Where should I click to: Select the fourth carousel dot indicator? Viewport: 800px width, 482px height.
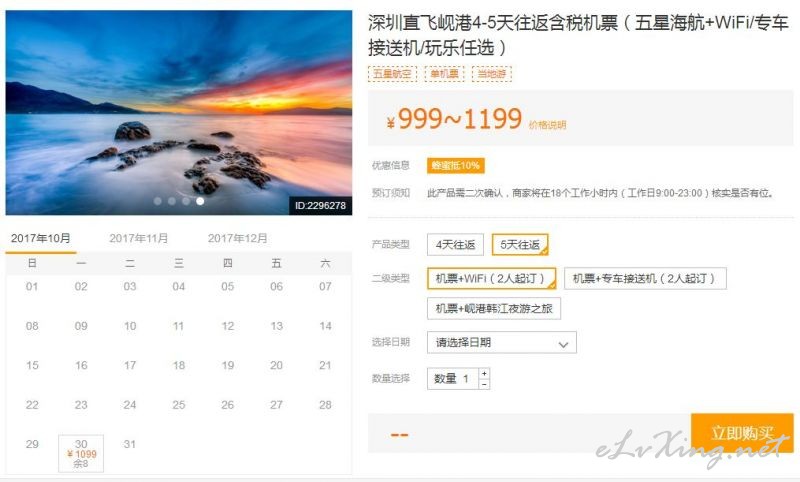pos(200,201)
